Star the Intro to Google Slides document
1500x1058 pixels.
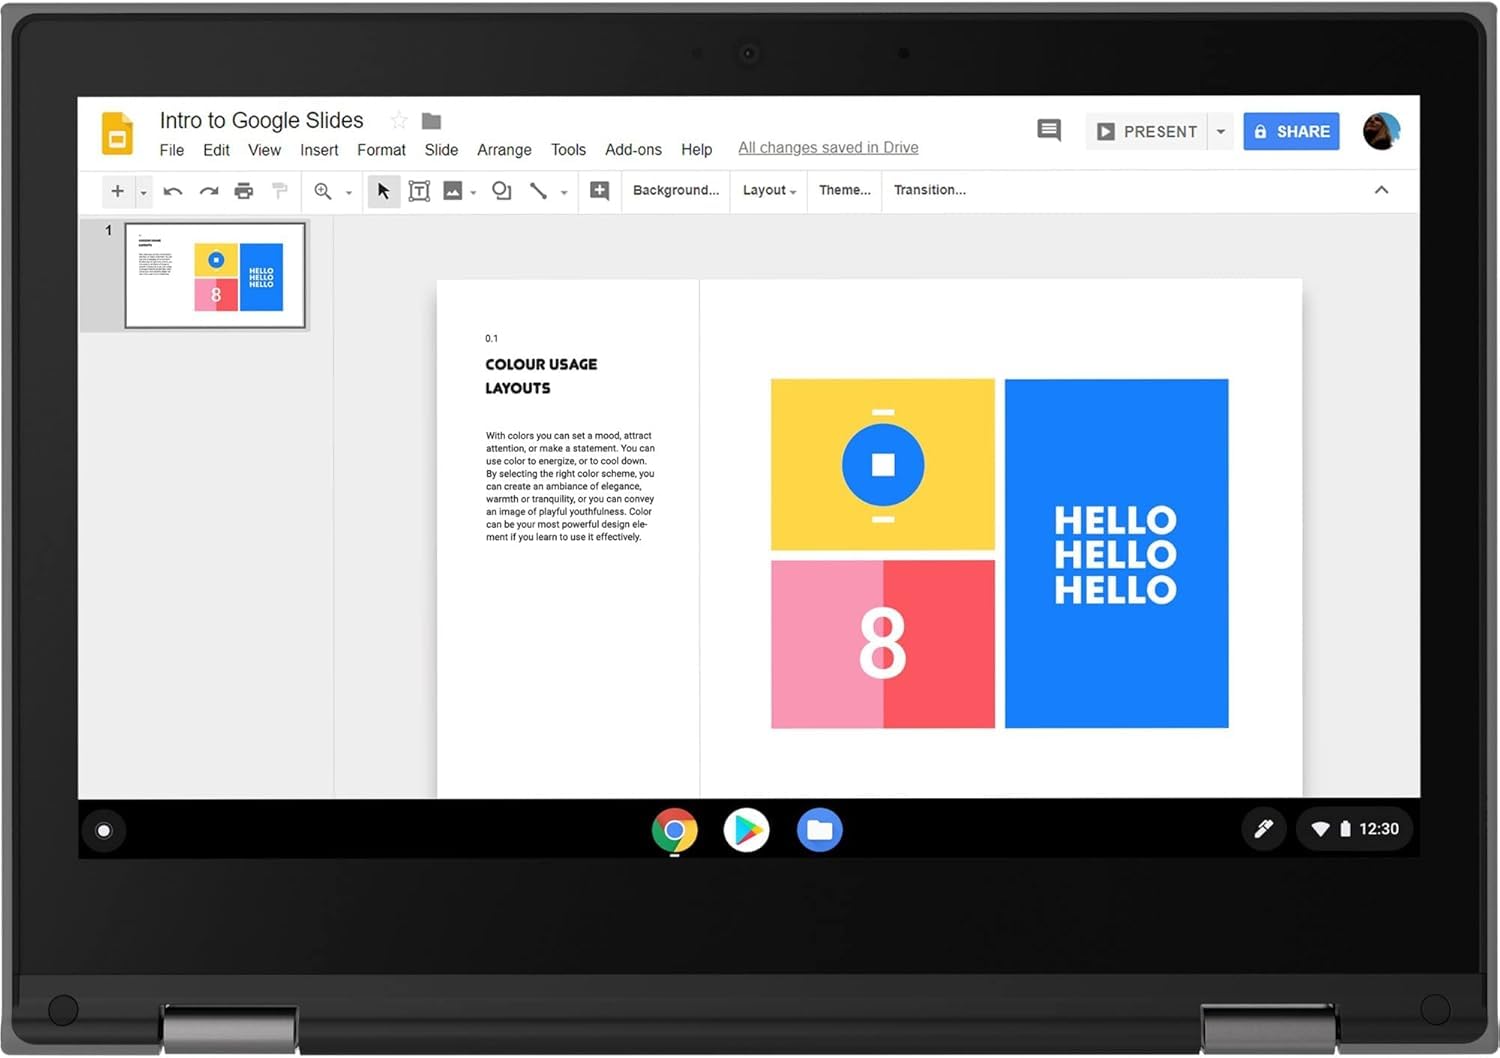[x=399, y=121]
